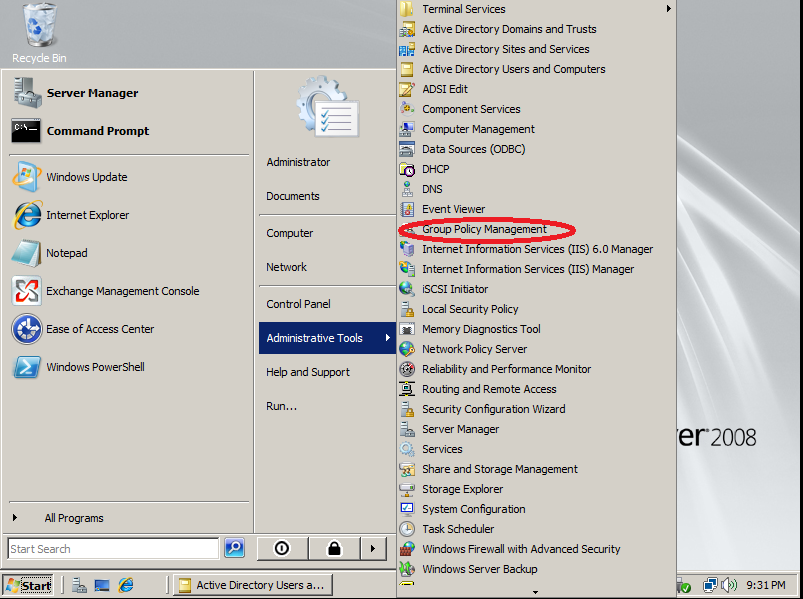The height and width of the screenshot is (599, 803).
Task: Launch Command Prompt icon
Action: [26, 131]
